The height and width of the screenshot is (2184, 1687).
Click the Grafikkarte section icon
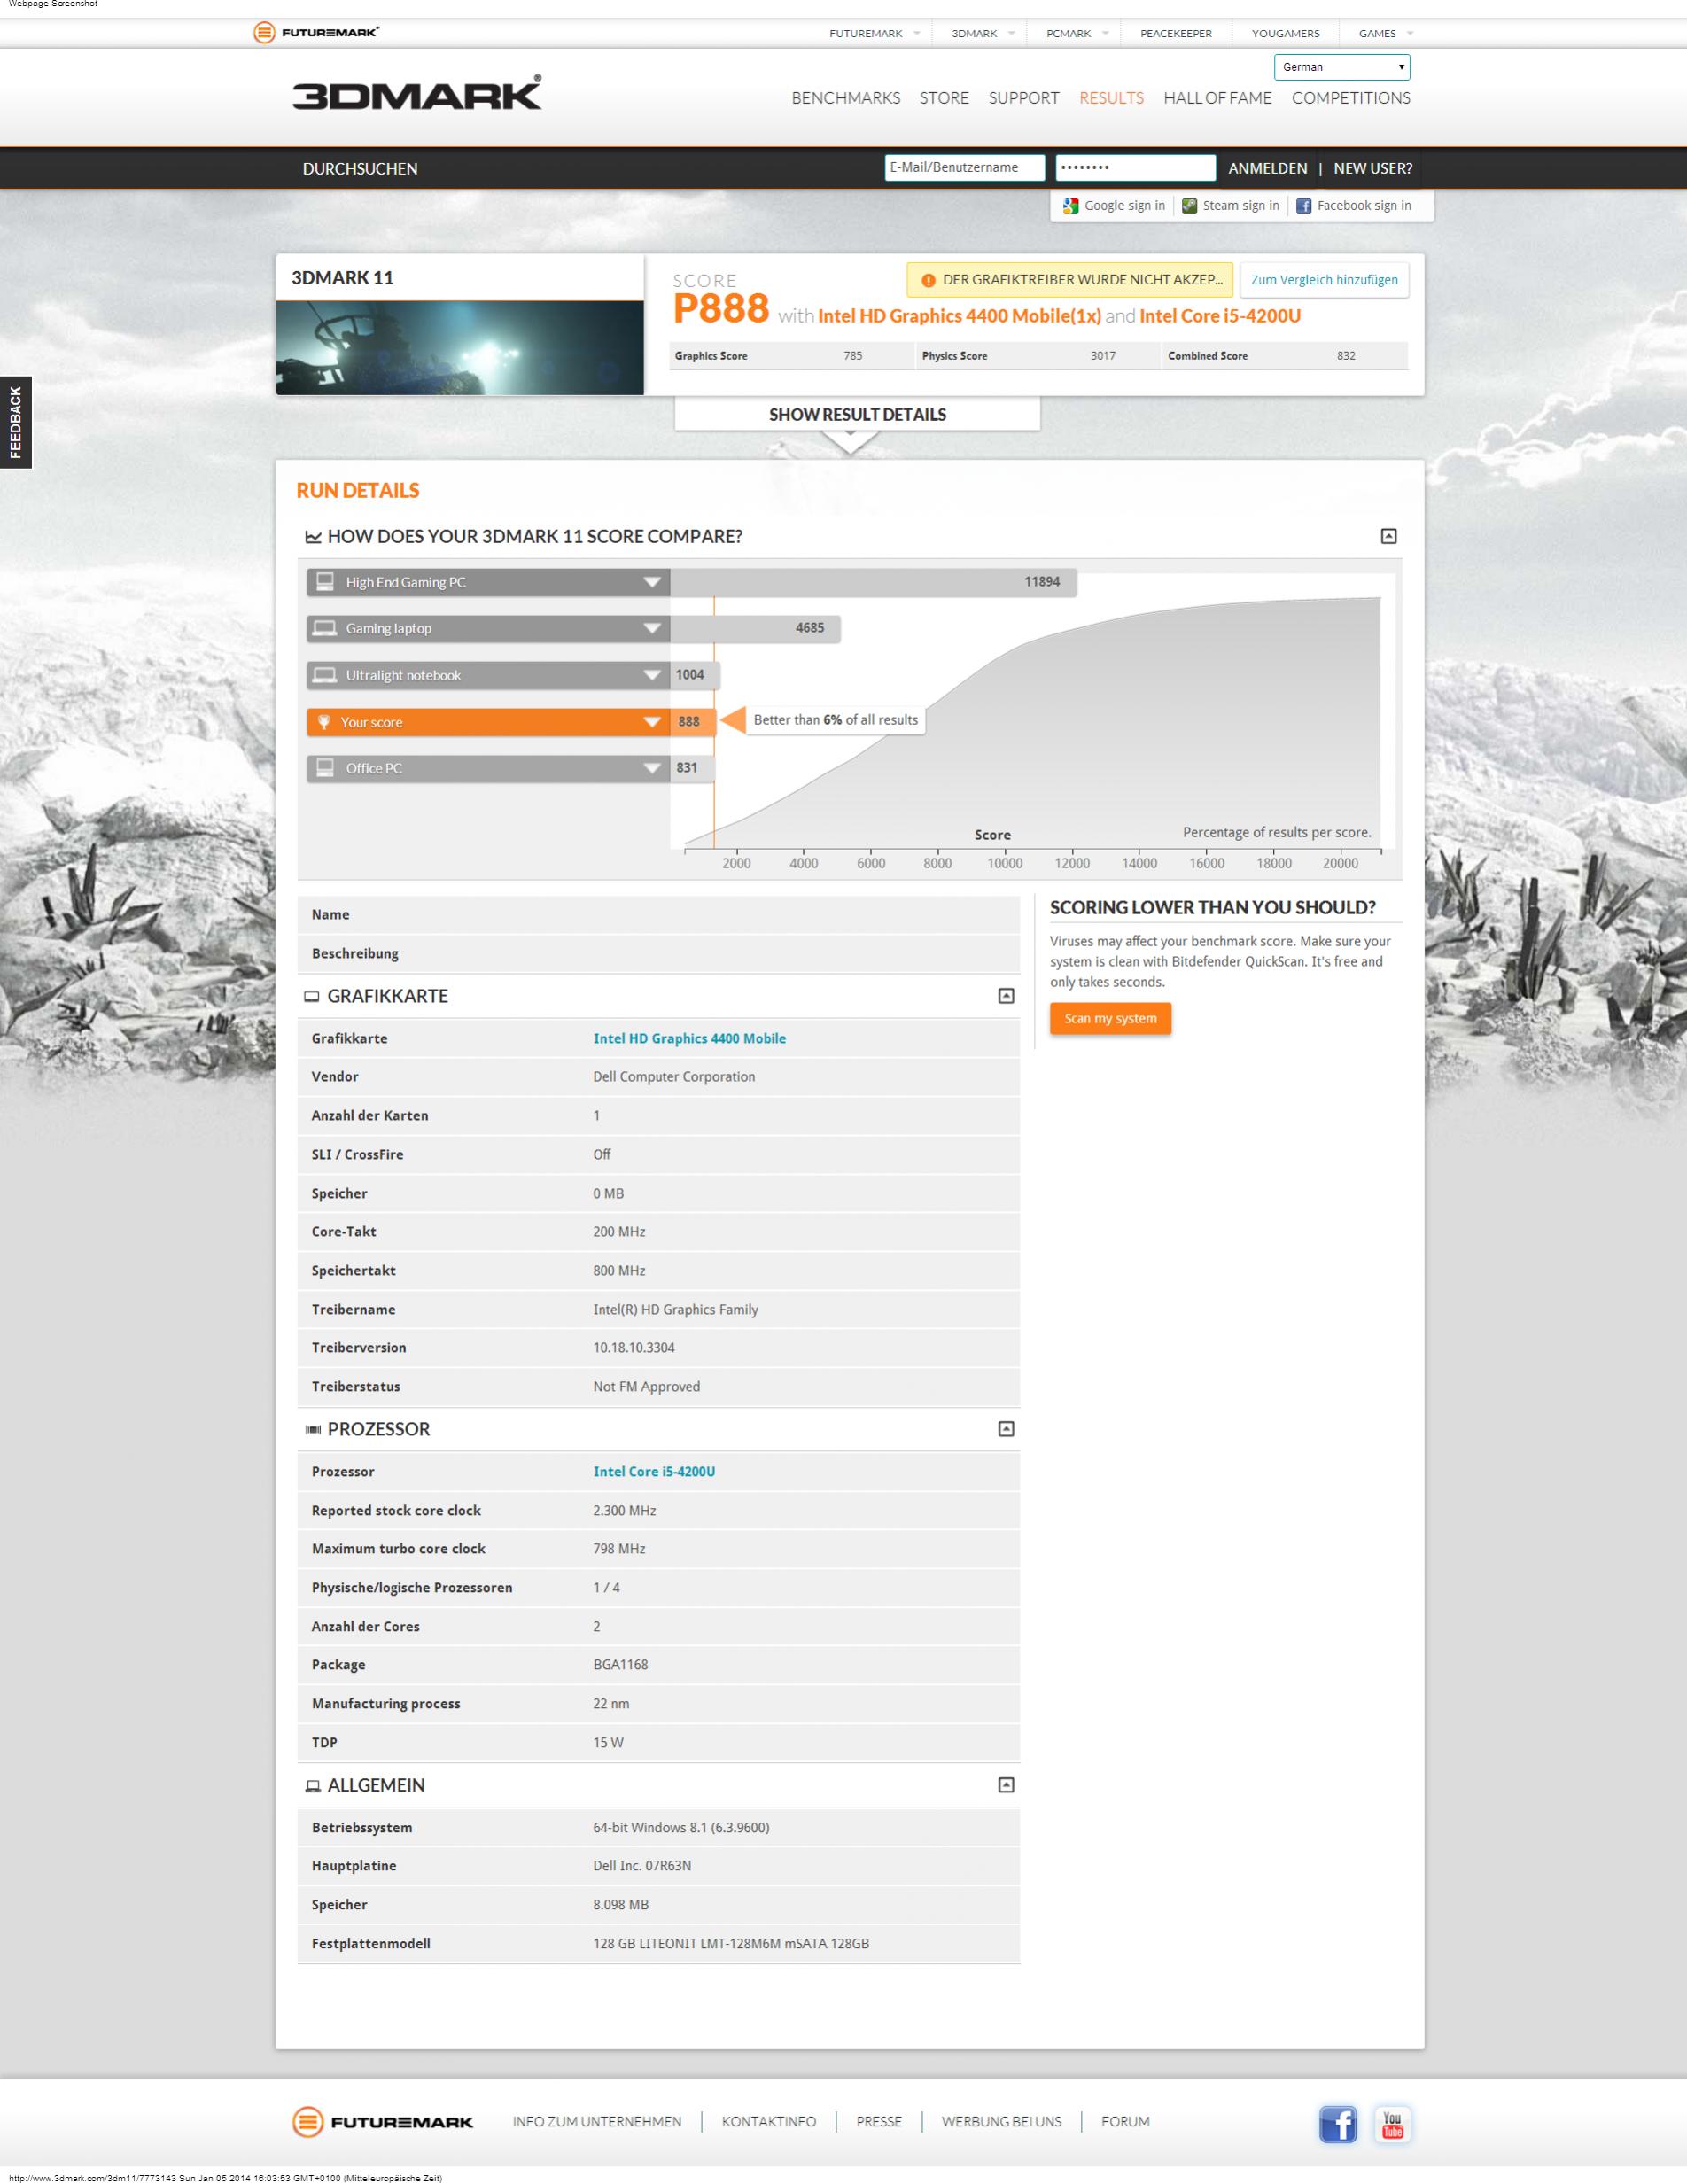pos(311,996)
